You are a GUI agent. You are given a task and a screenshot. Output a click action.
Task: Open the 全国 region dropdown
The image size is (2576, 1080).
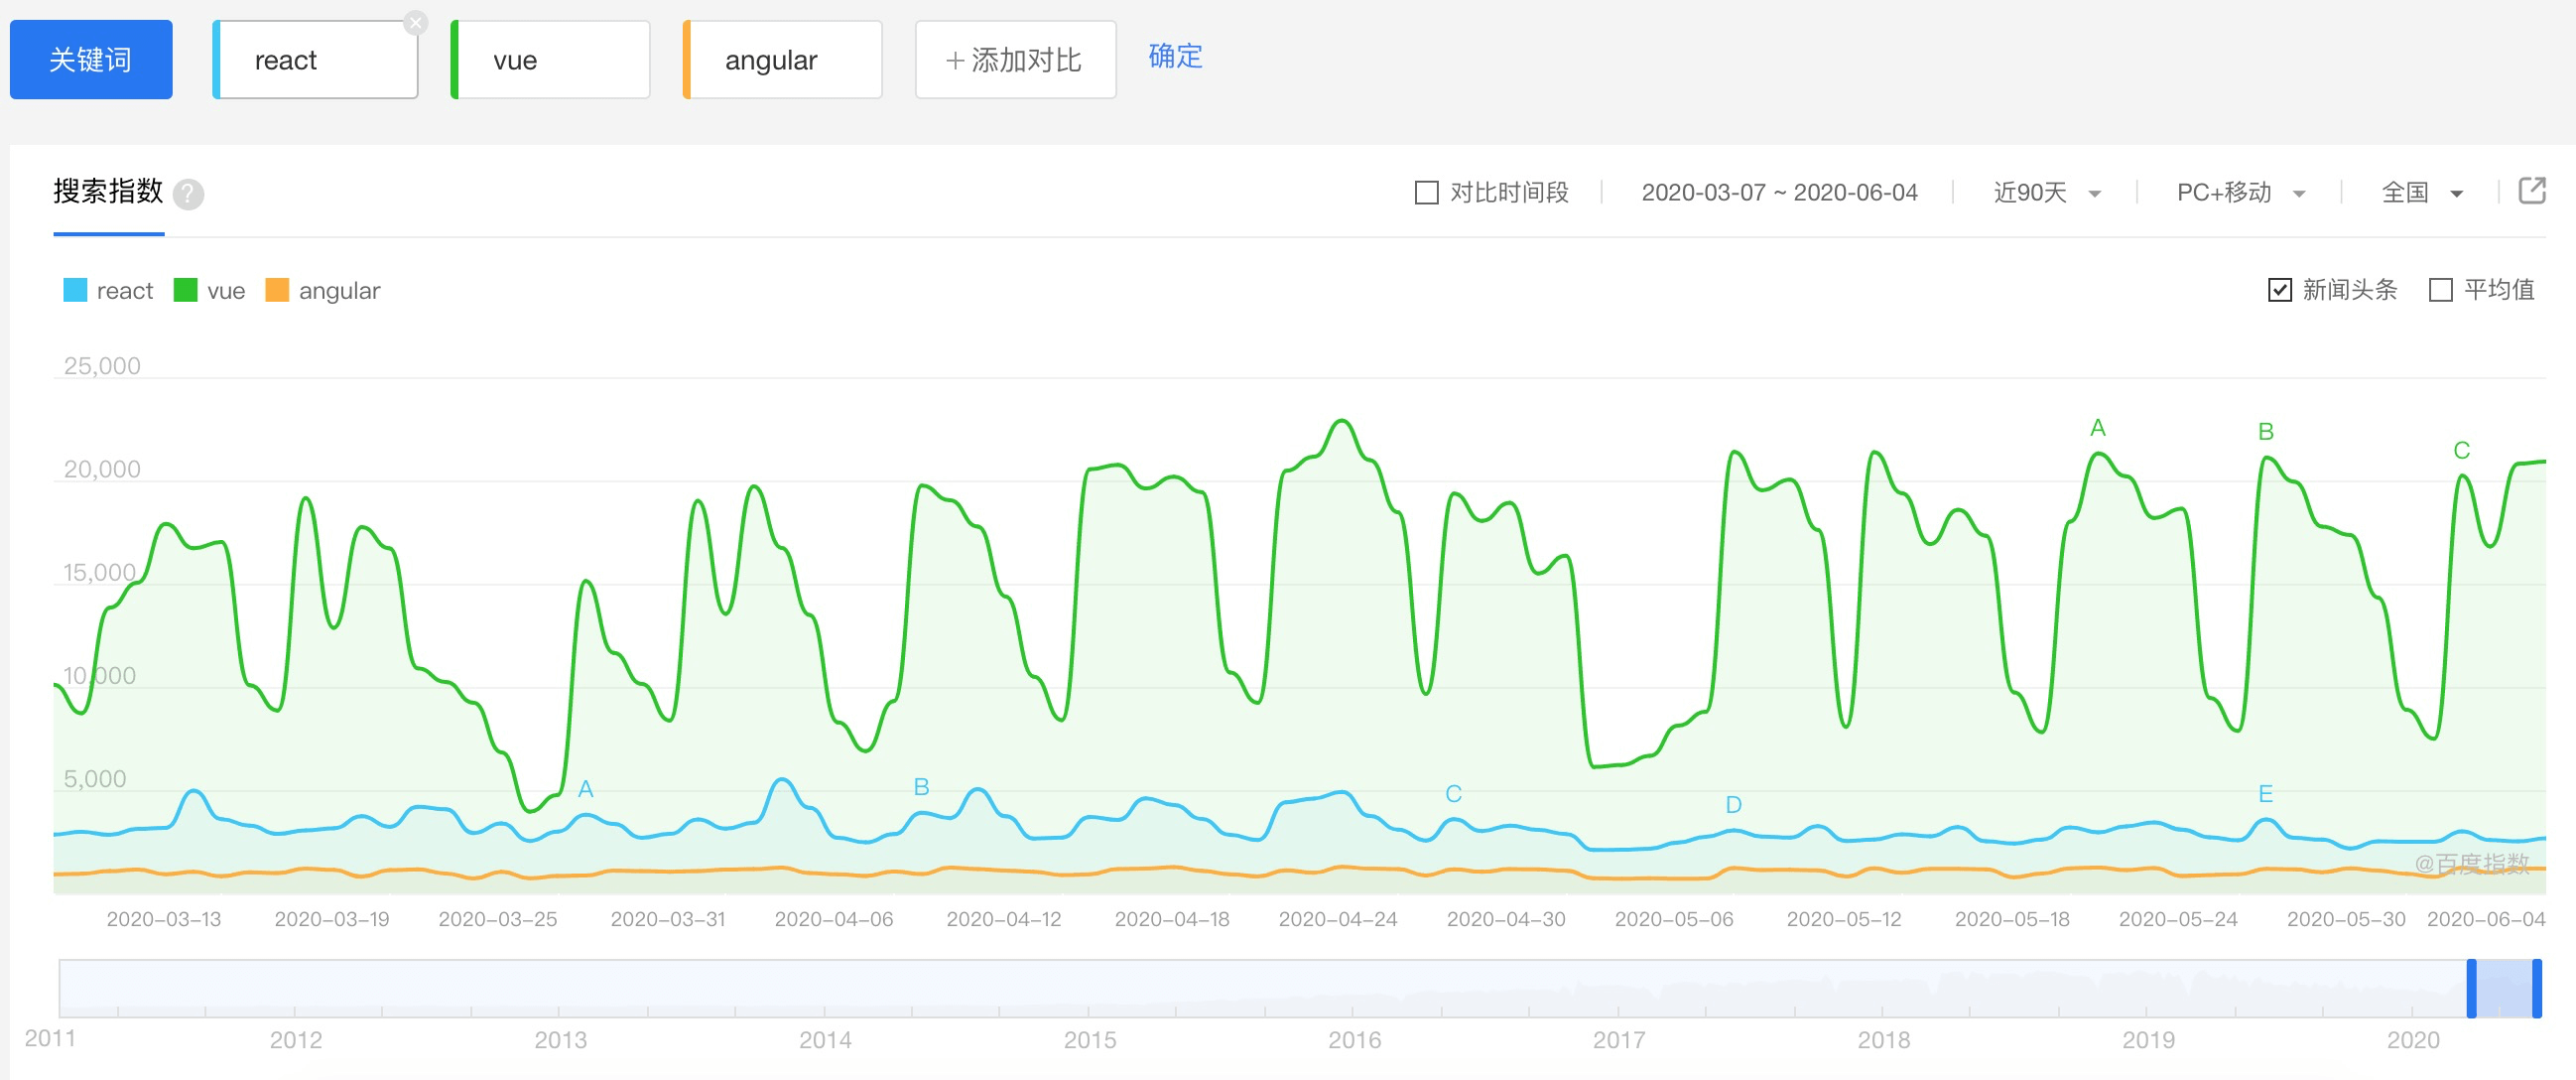(2422, 192)
